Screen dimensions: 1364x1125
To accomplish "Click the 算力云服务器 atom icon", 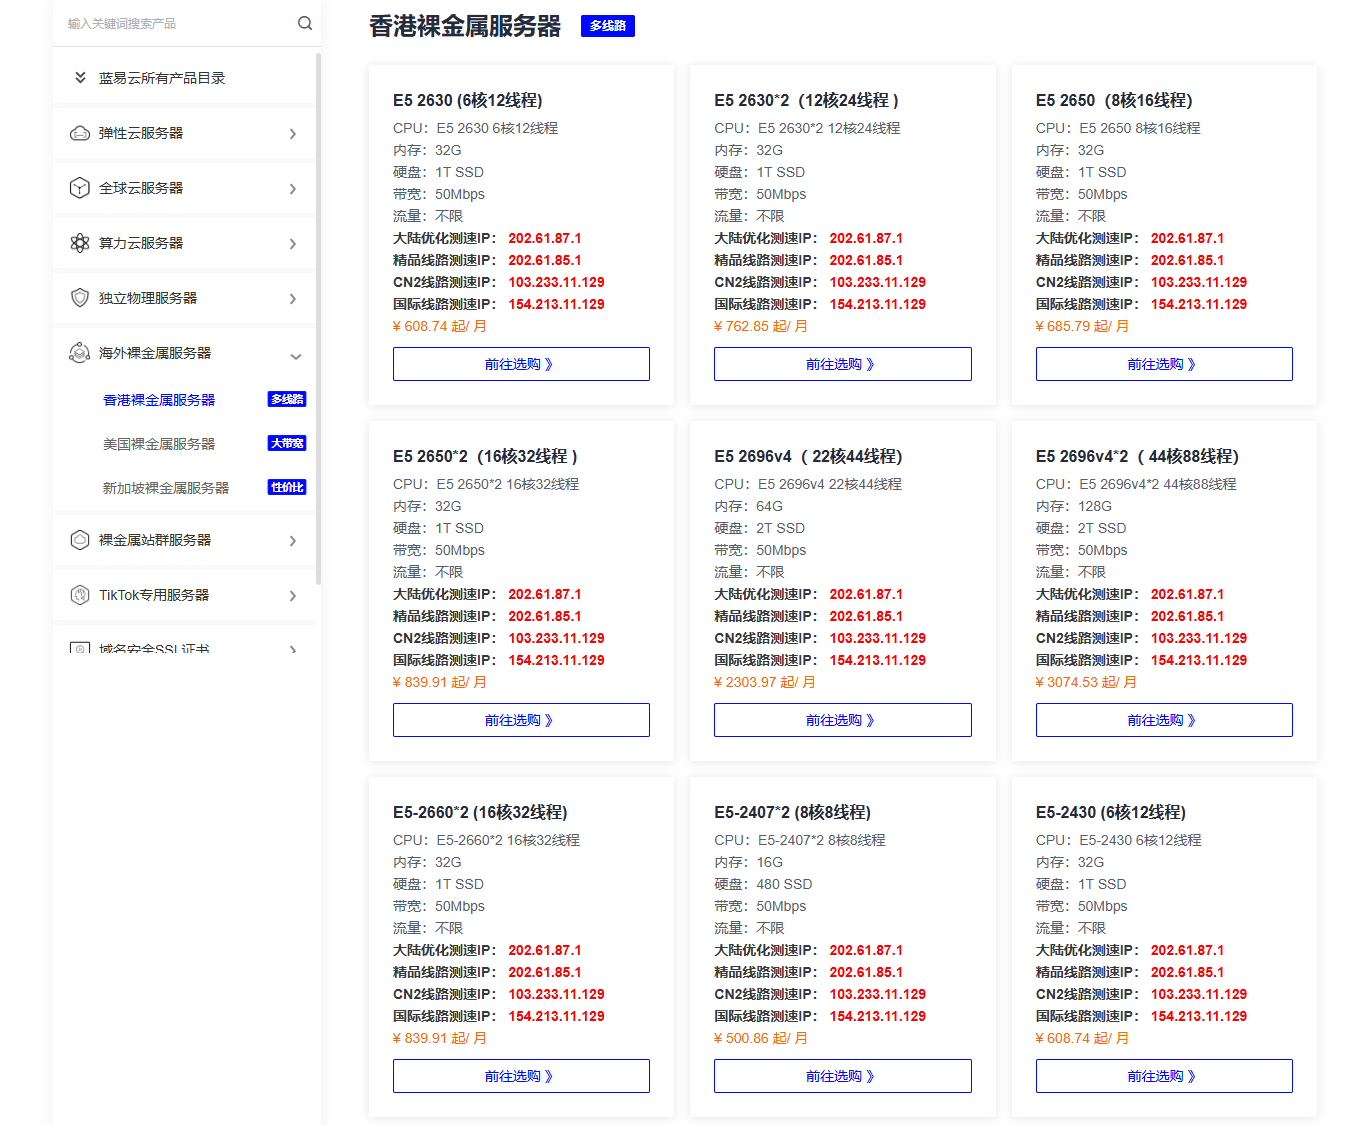I will point(80,243).
